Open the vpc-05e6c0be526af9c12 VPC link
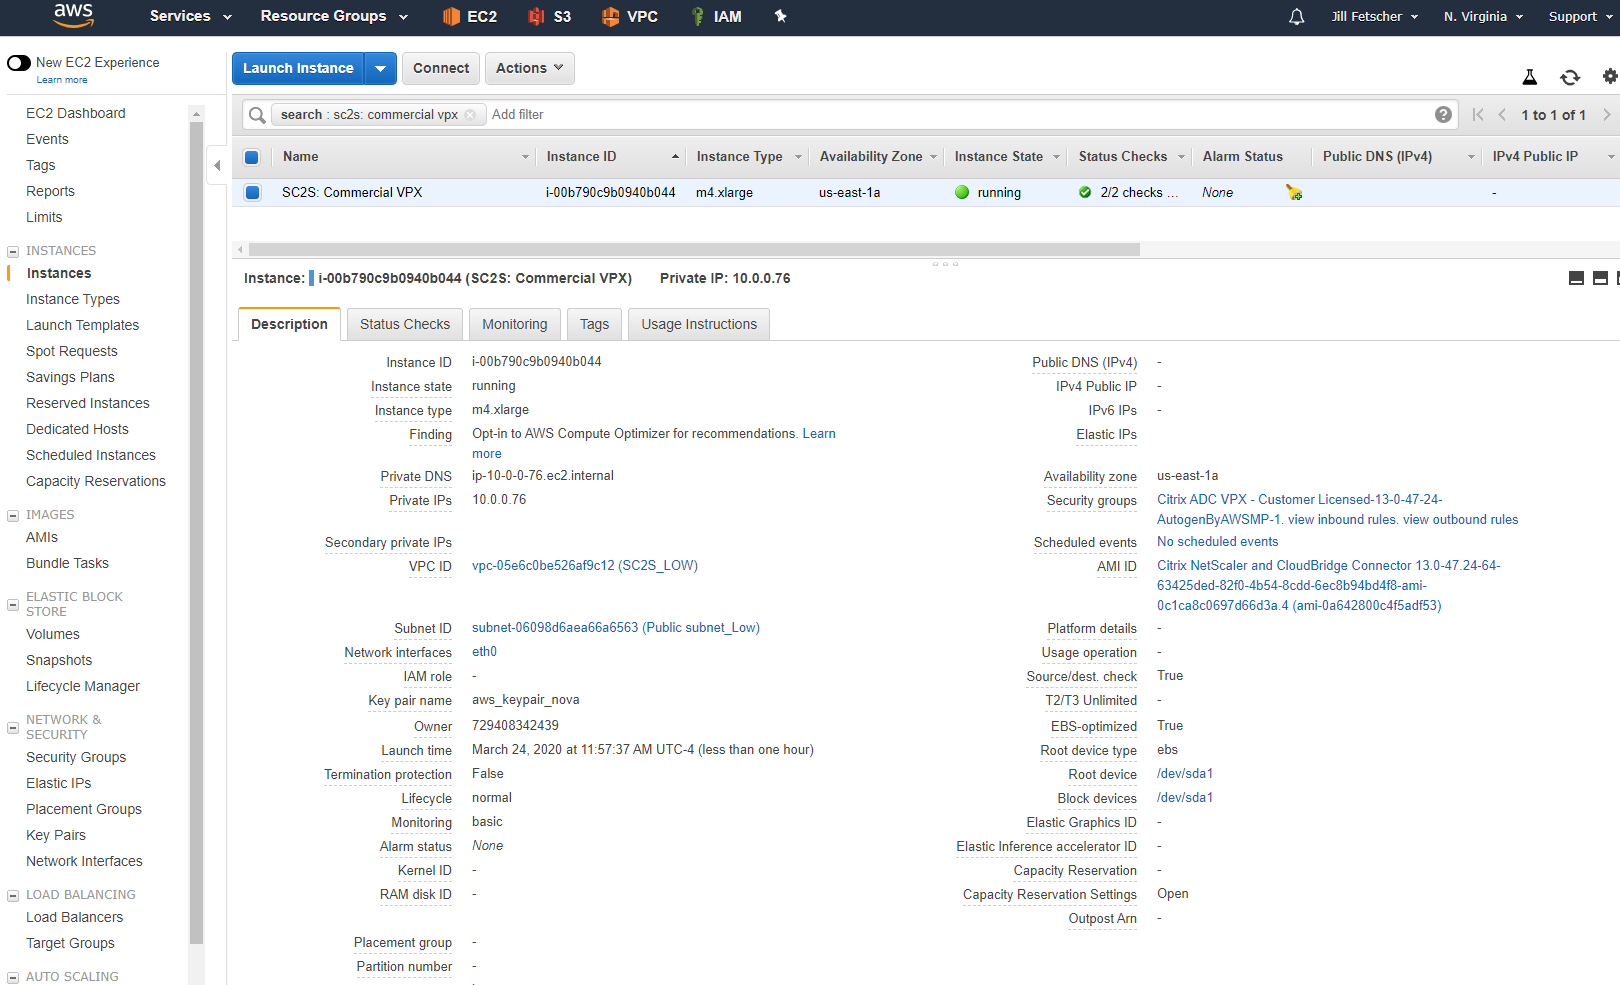Viewport: 1620px width, 985px height. tap(584, 566)
